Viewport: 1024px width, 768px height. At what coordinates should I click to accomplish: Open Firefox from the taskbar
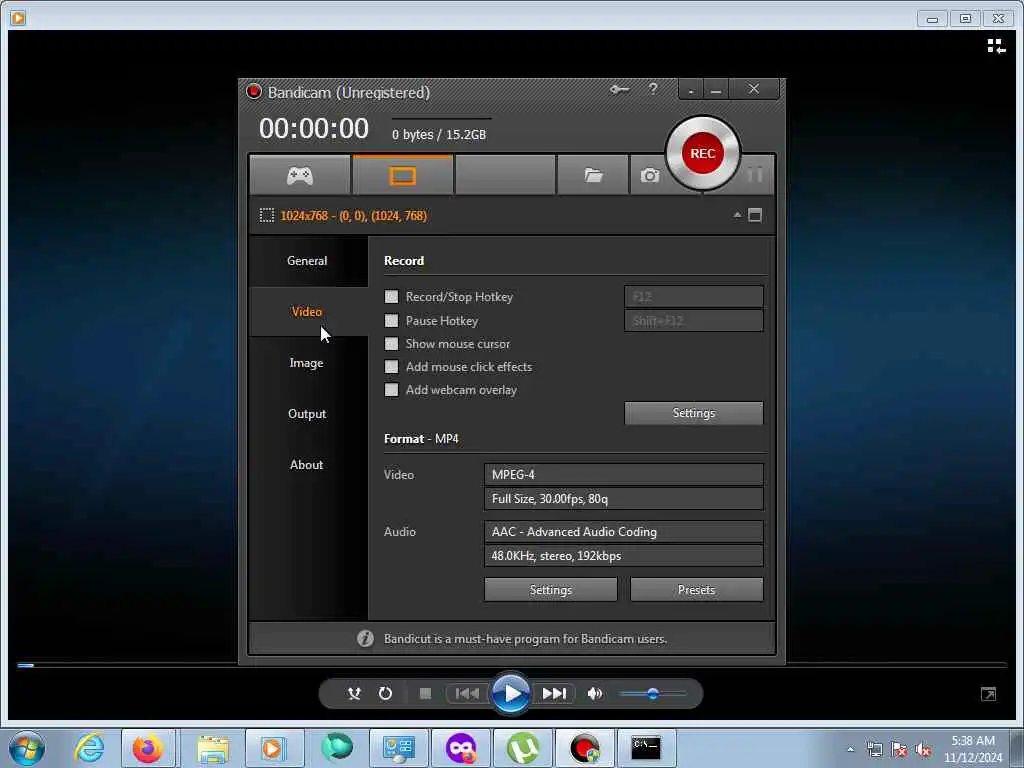148,748
